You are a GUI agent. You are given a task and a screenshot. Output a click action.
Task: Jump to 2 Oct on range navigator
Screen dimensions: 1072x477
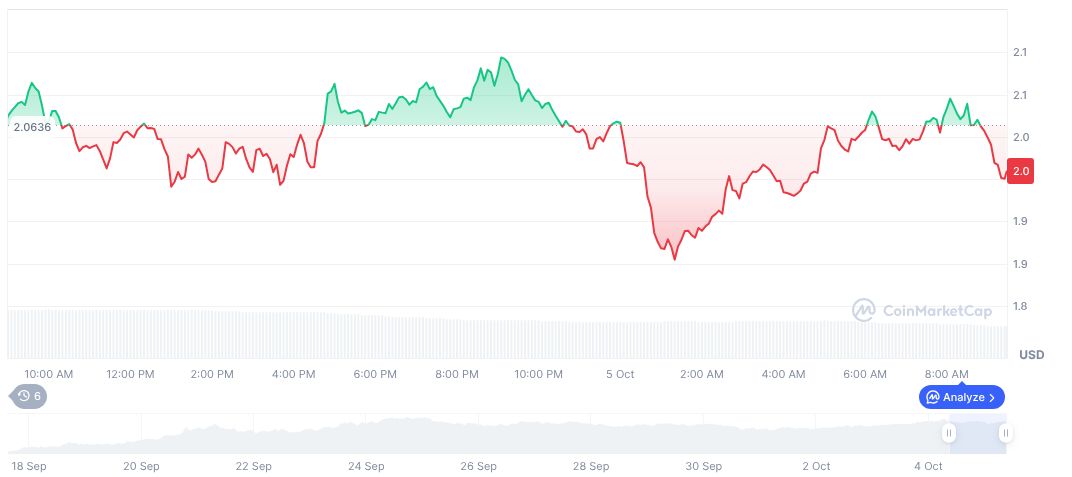click(x=816, y=466)
